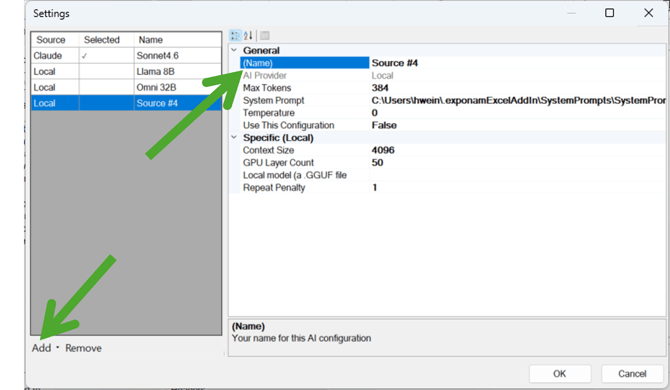Switch property grid to Categorized view

point(235,35)
